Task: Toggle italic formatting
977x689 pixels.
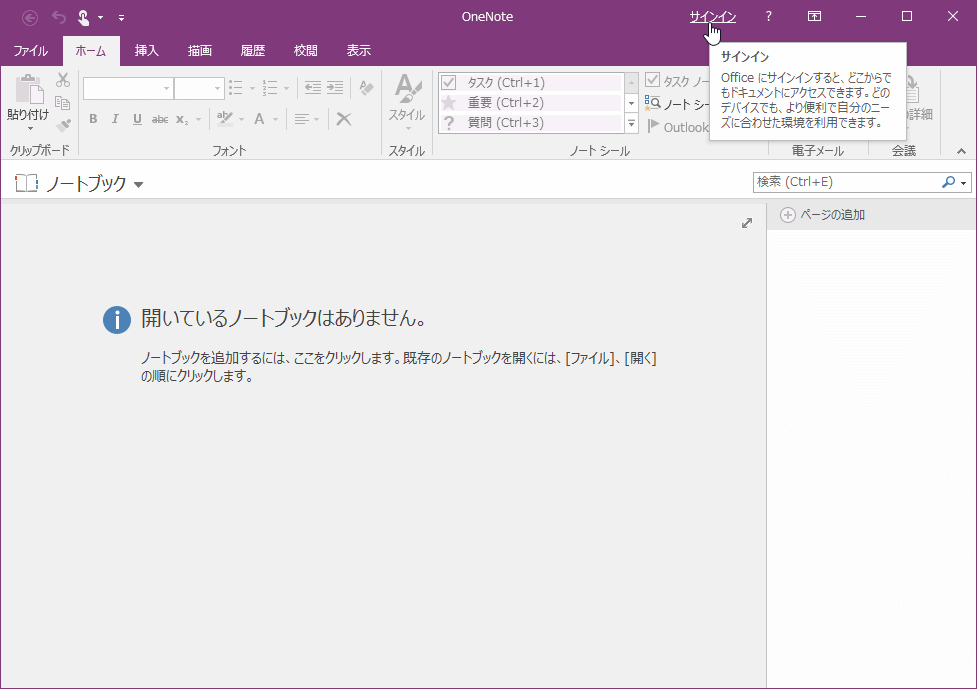Action: (114, 118)
